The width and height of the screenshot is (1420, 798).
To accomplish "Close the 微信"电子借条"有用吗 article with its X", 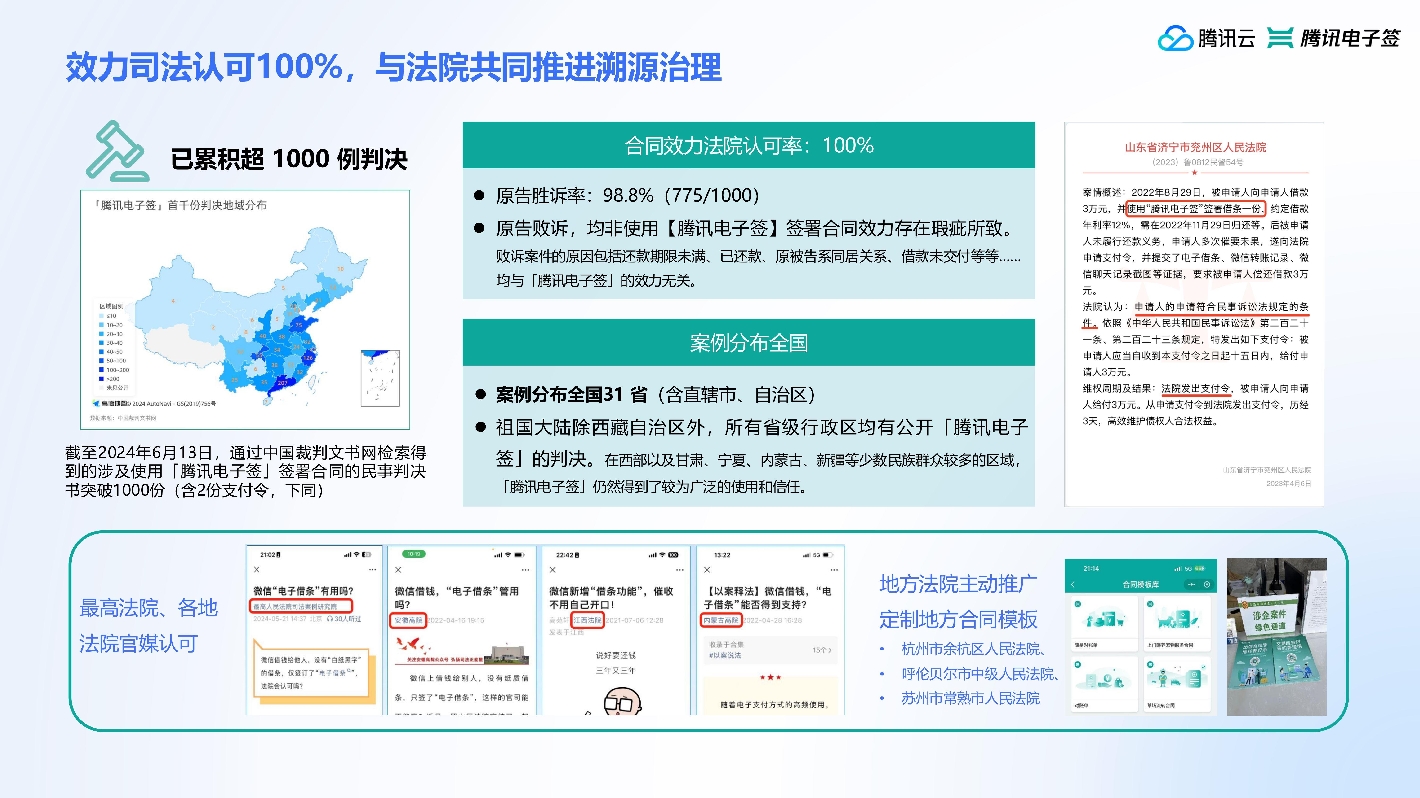I will pos(258,569).
